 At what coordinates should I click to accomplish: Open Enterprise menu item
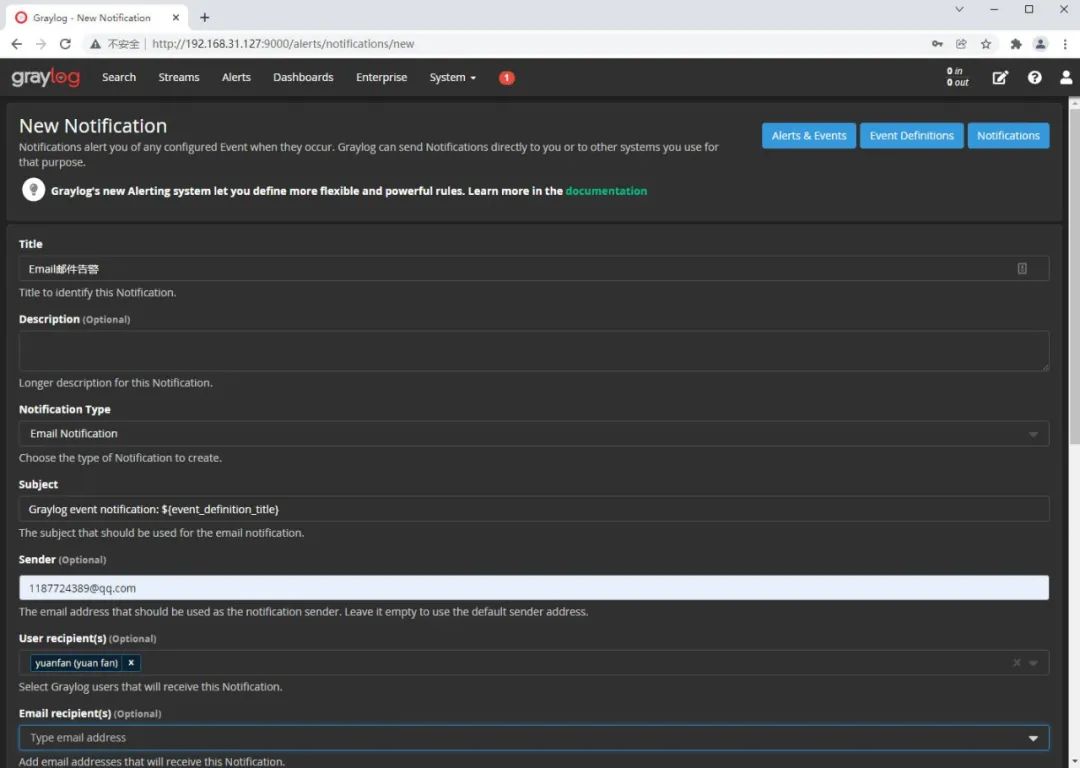382,77
